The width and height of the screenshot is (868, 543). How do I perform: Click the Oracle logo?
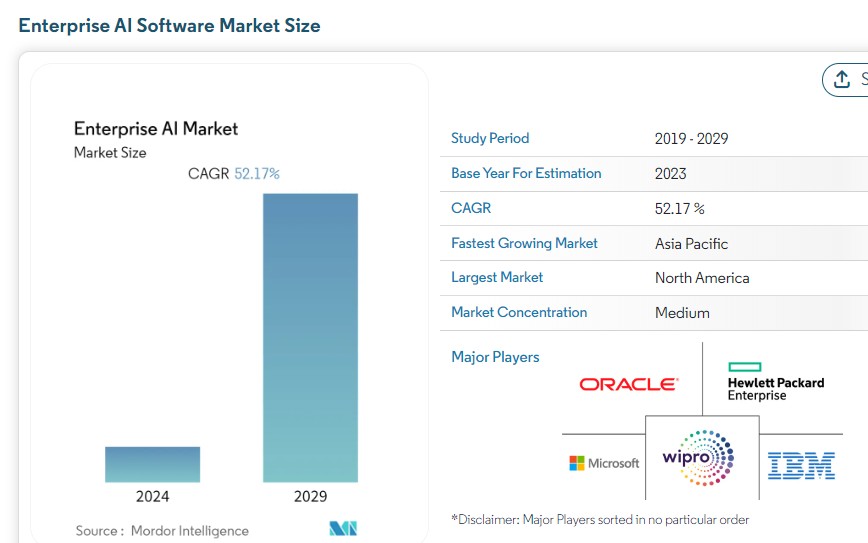coord(629,384)
